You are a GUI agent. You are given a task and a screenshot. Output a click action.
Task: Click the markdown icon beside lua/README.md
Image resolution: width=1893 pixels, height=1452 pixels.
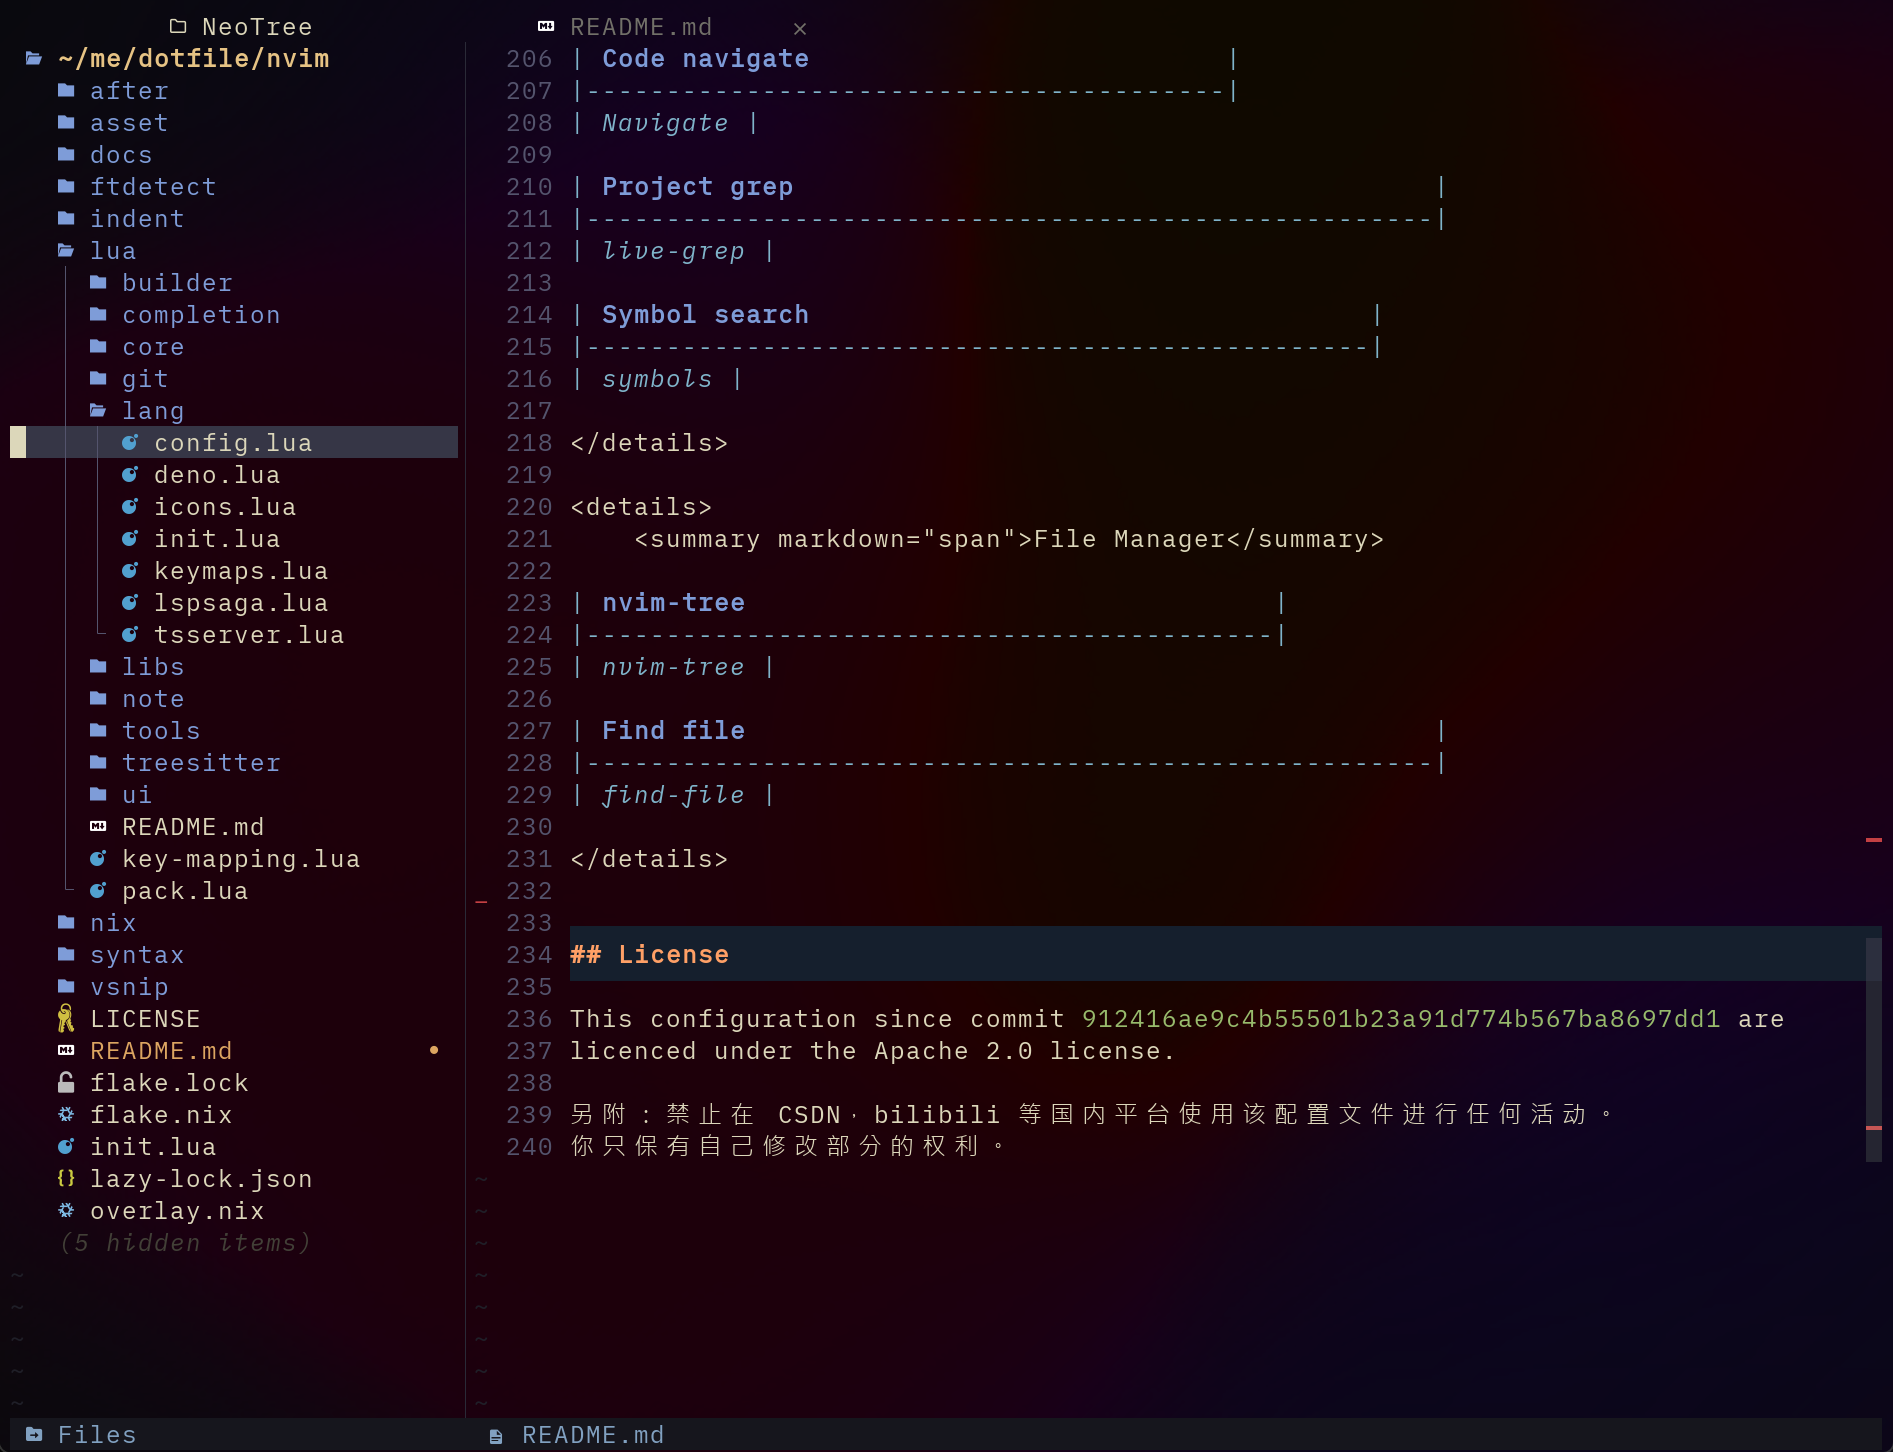click(98, 826)
